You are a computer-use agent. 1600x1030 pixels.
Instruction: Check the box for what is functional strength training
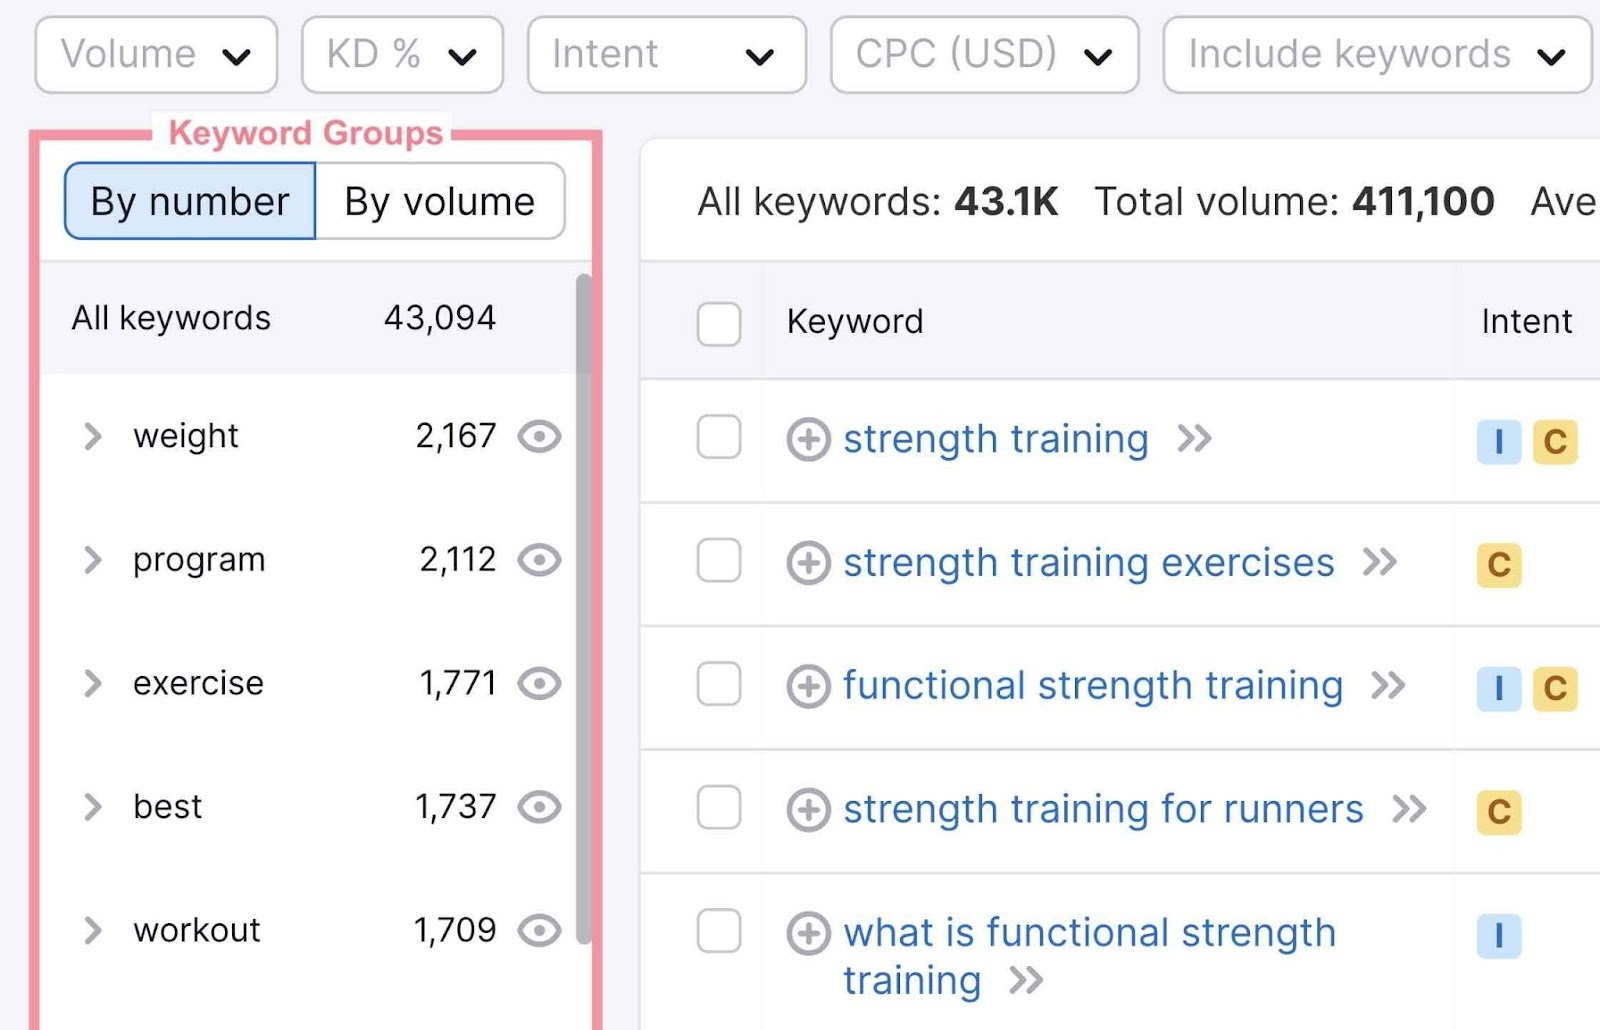719,933
